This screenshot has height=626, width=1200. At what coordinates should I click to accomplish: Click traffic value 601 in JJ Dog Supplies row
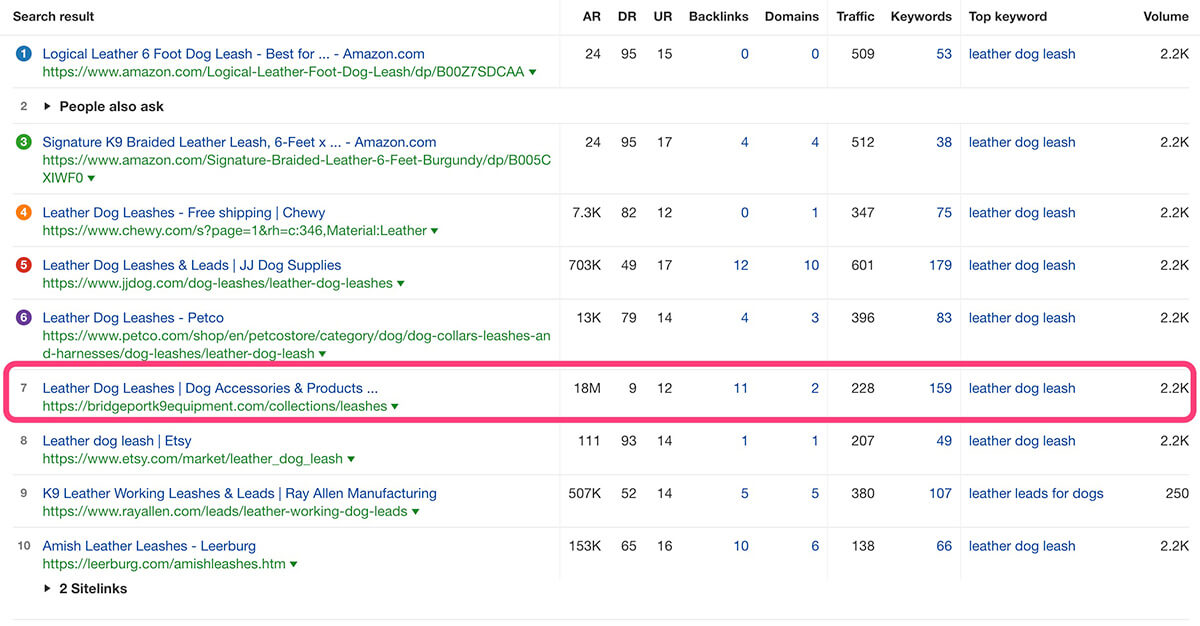tap(862, 265)
